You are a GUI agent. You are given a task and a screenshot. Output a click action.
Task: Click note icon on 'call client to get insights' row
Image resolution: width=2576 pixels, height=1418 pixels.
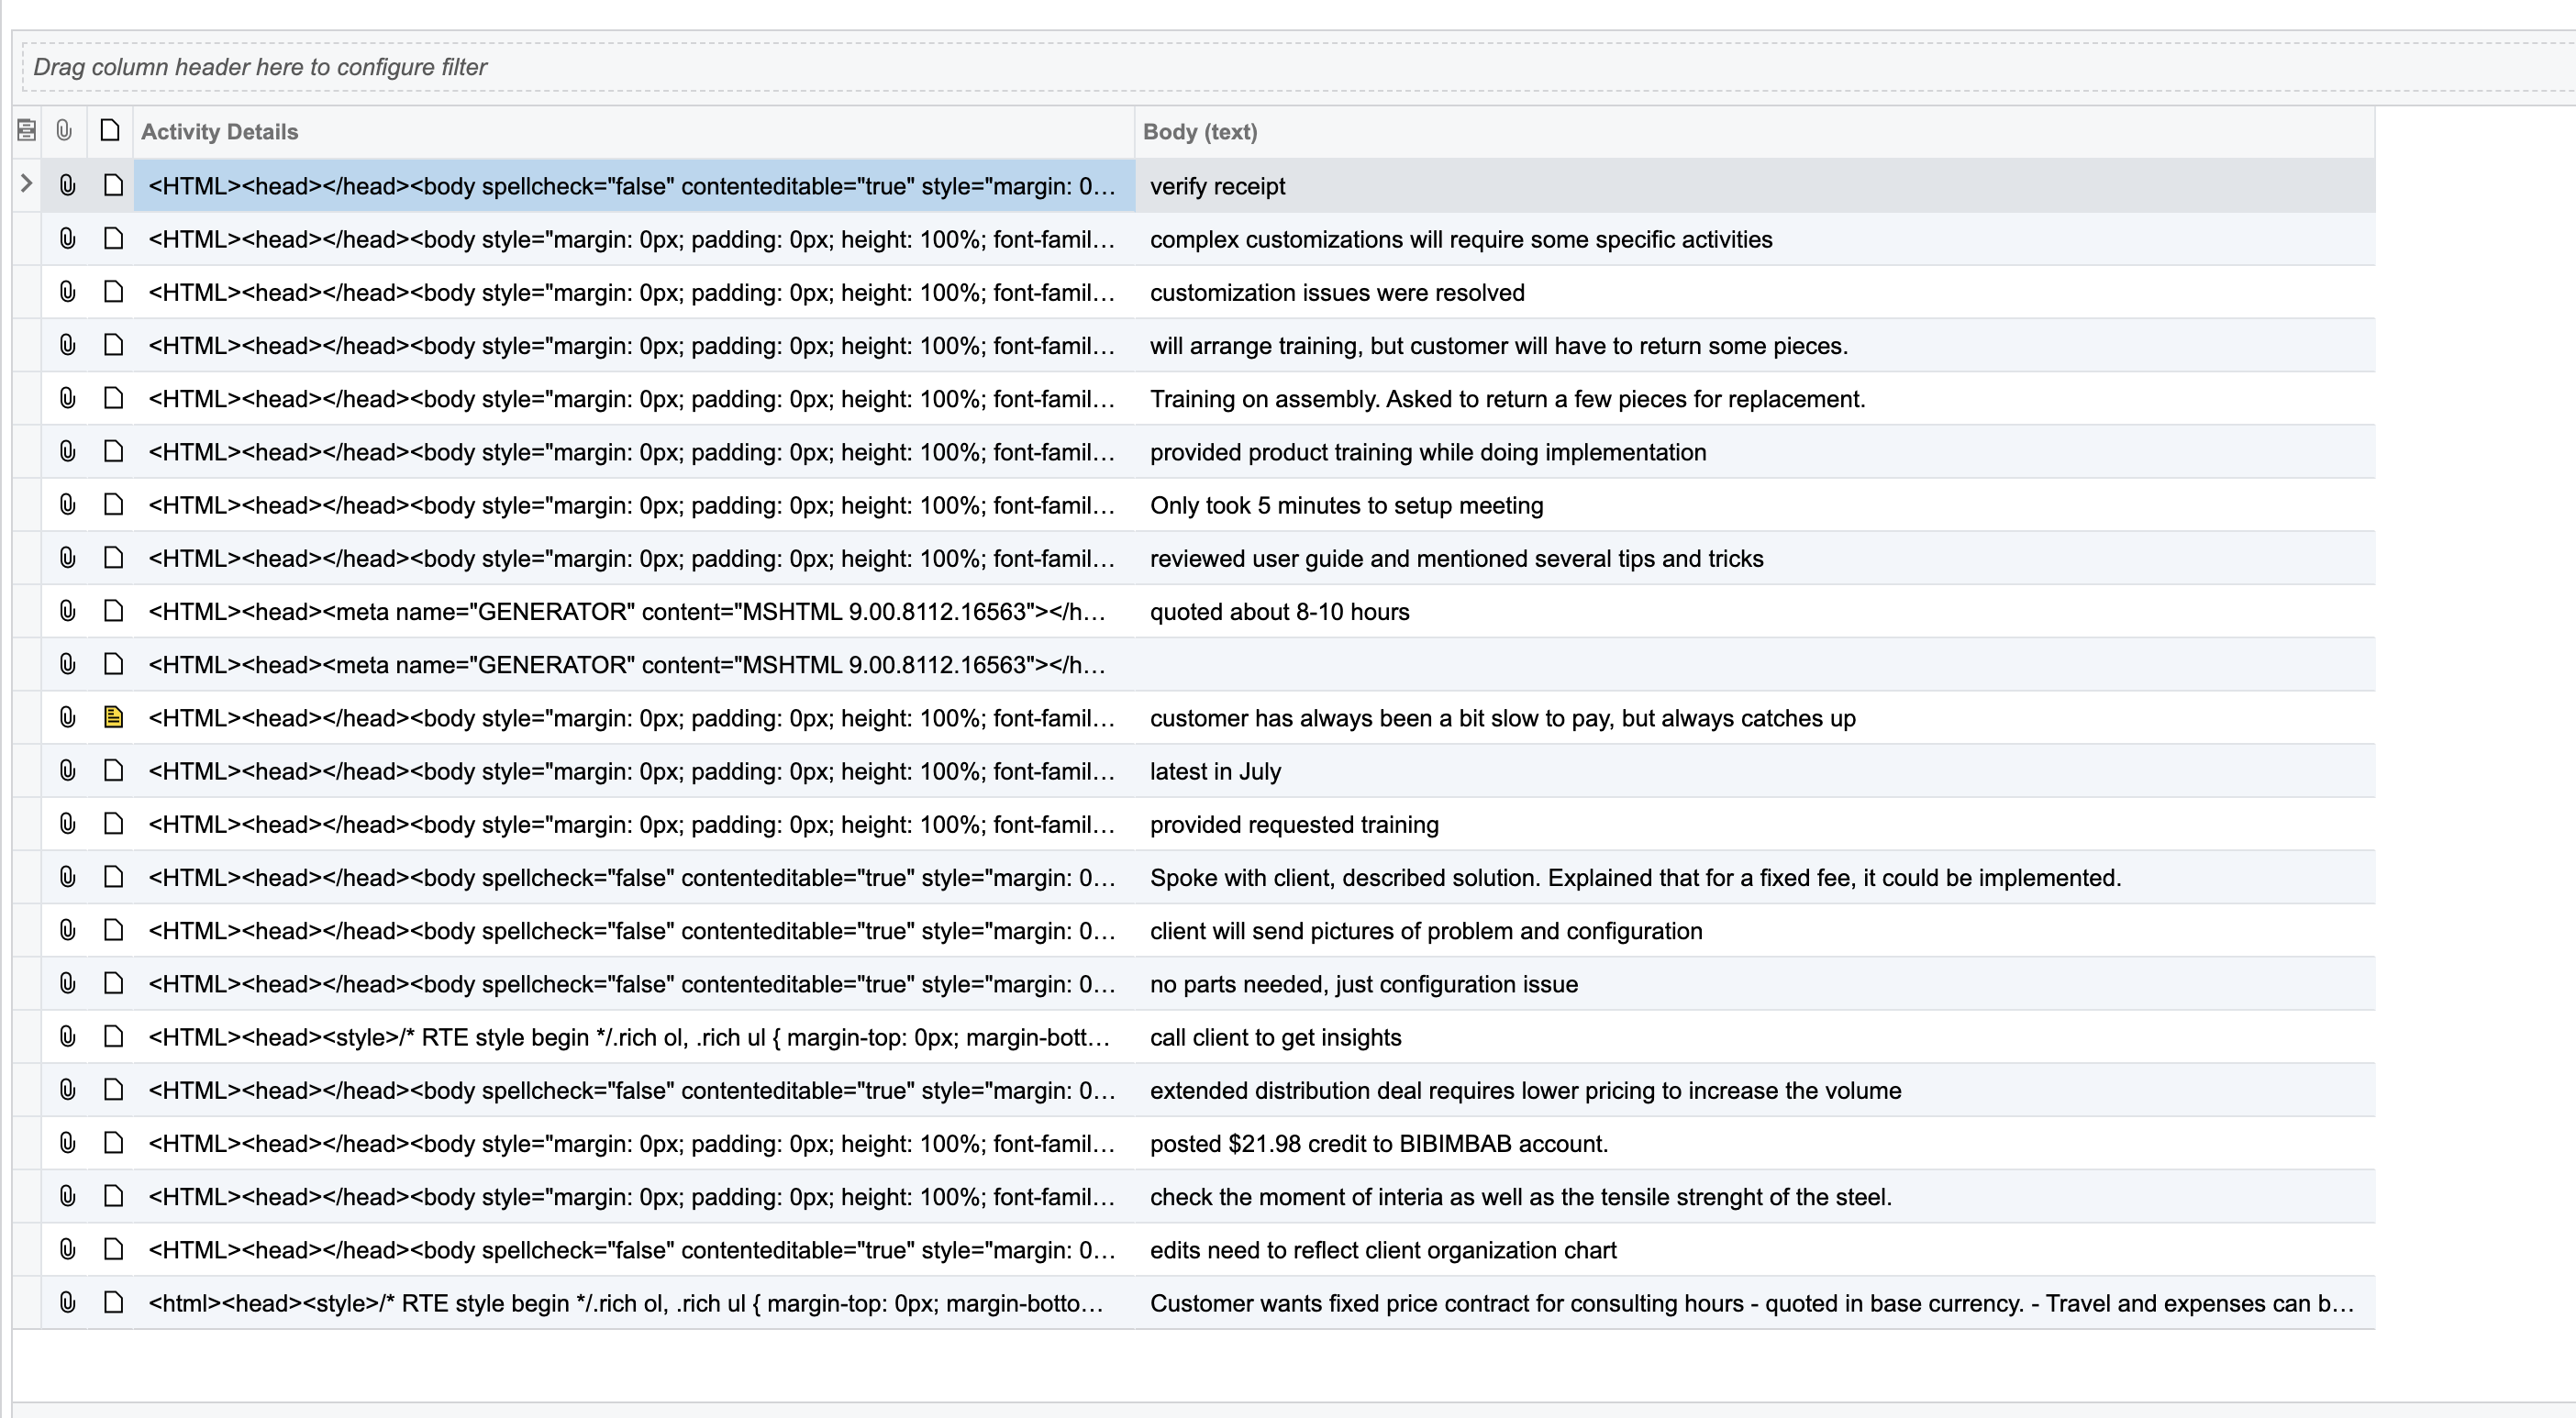113,1036
